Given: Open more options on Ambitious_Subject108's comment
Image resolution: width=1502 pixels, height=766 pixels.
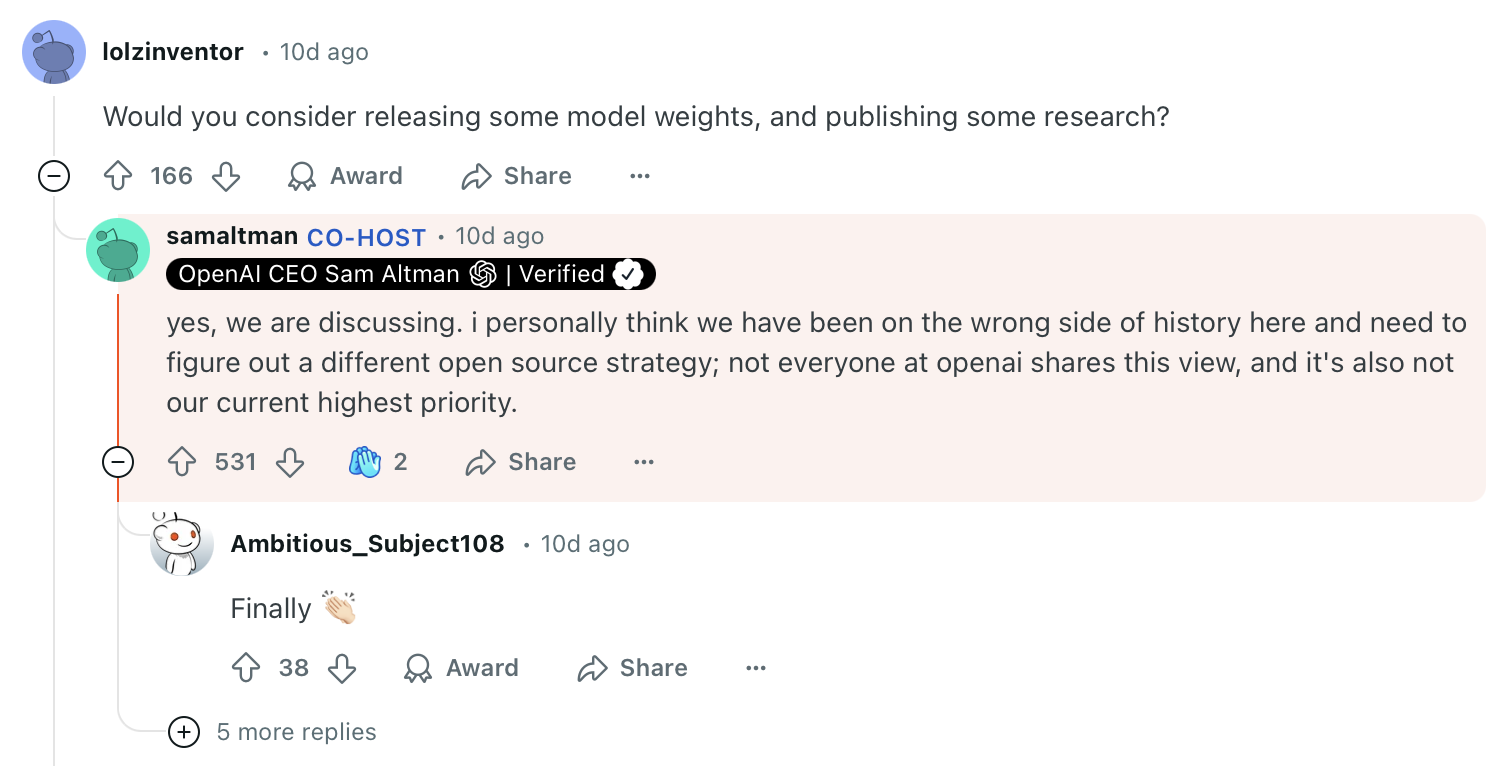Looking at the screenshot, I should pos(756,668).
